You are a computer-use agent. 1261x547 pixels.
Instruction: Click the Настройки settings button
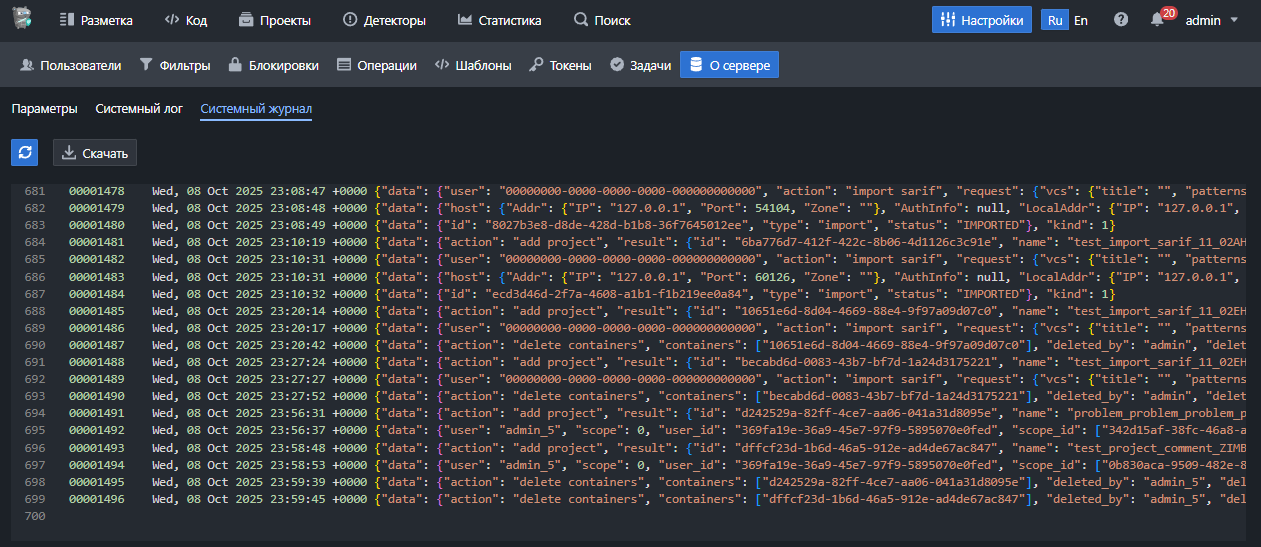(981, 20)
